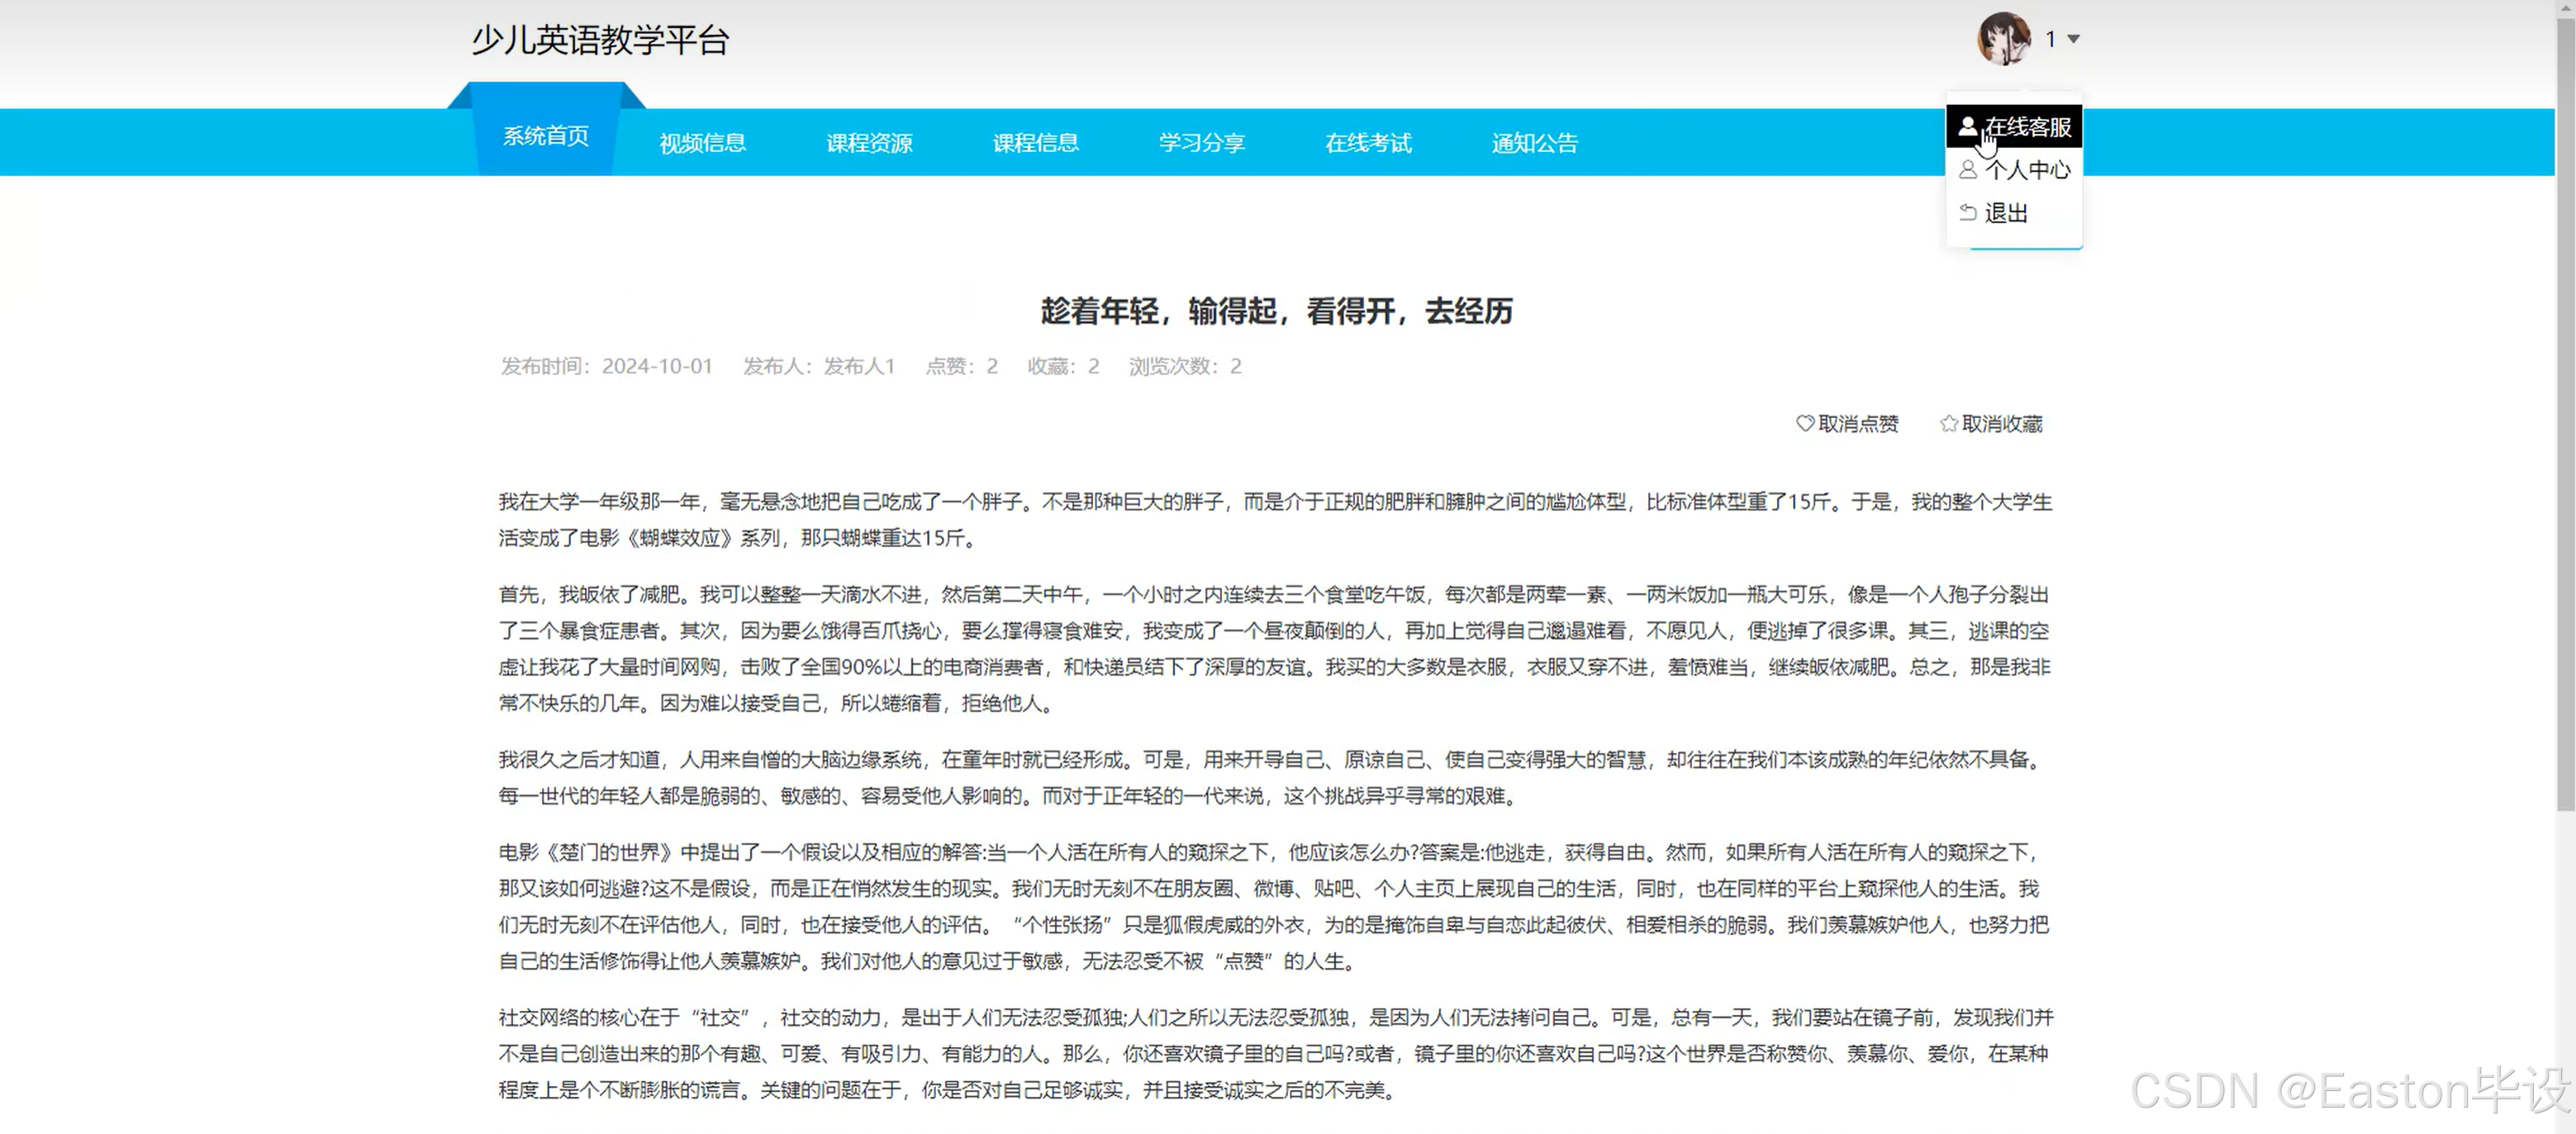Click the star icon to unfavorite
Viewport: 2576px width, 1134px height.
click(1949, 423)
